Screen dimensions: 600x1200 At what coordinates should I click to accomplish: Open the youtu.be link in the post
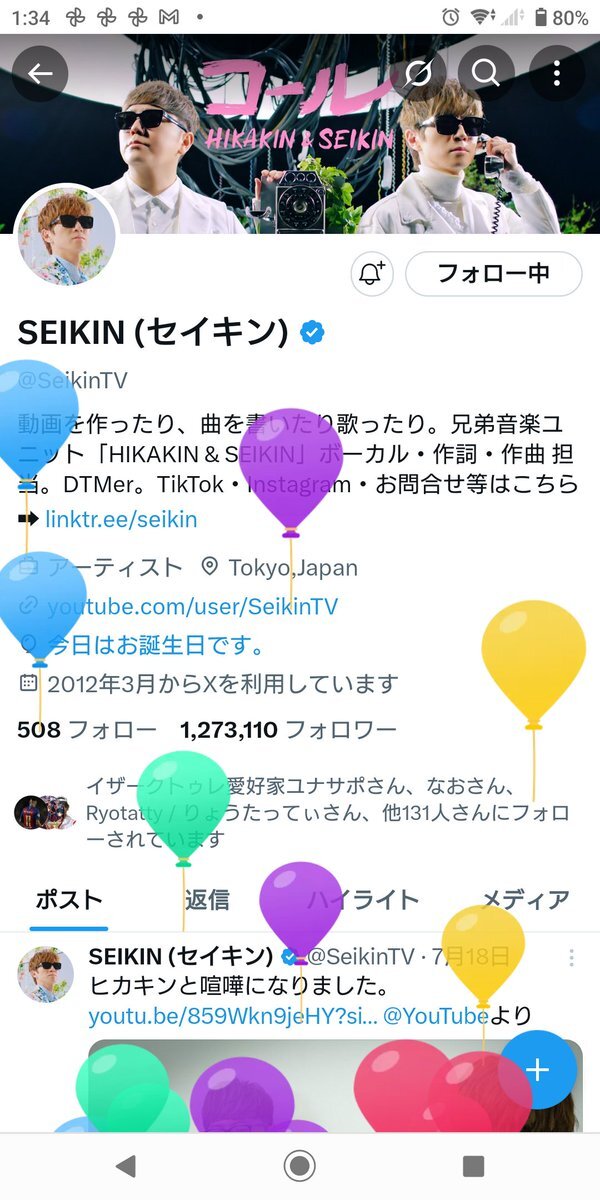coord(233,1016)
